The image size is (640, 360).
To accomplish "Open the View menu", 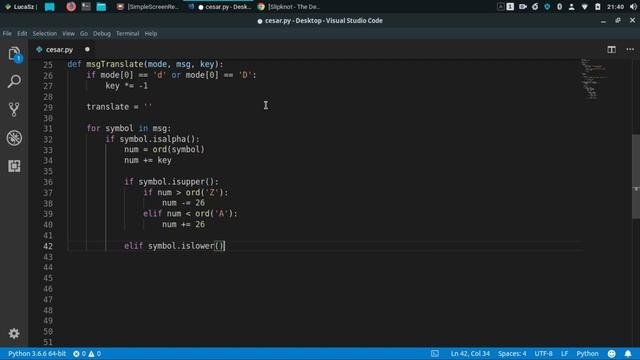I will point(68,33).
